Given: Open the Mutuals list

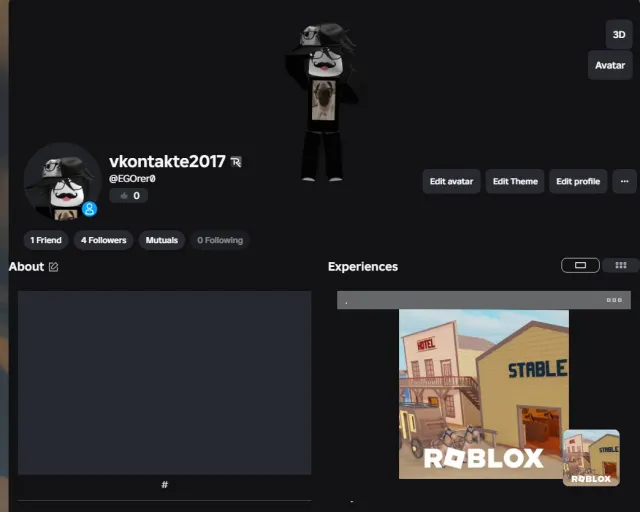Looking at the screenshot, I should tap(162, 240).
